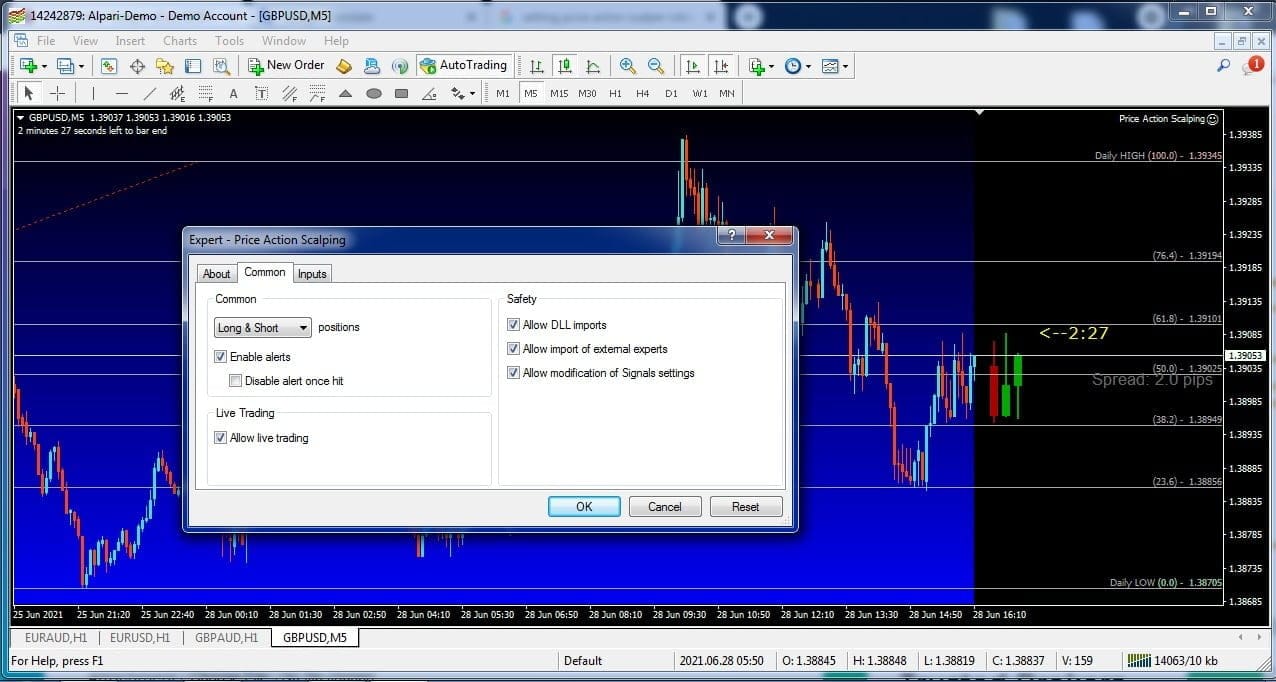Expand the new chart dropdown arrow
Viewport: 1276px width, 682px height.
tap(44, 67)
